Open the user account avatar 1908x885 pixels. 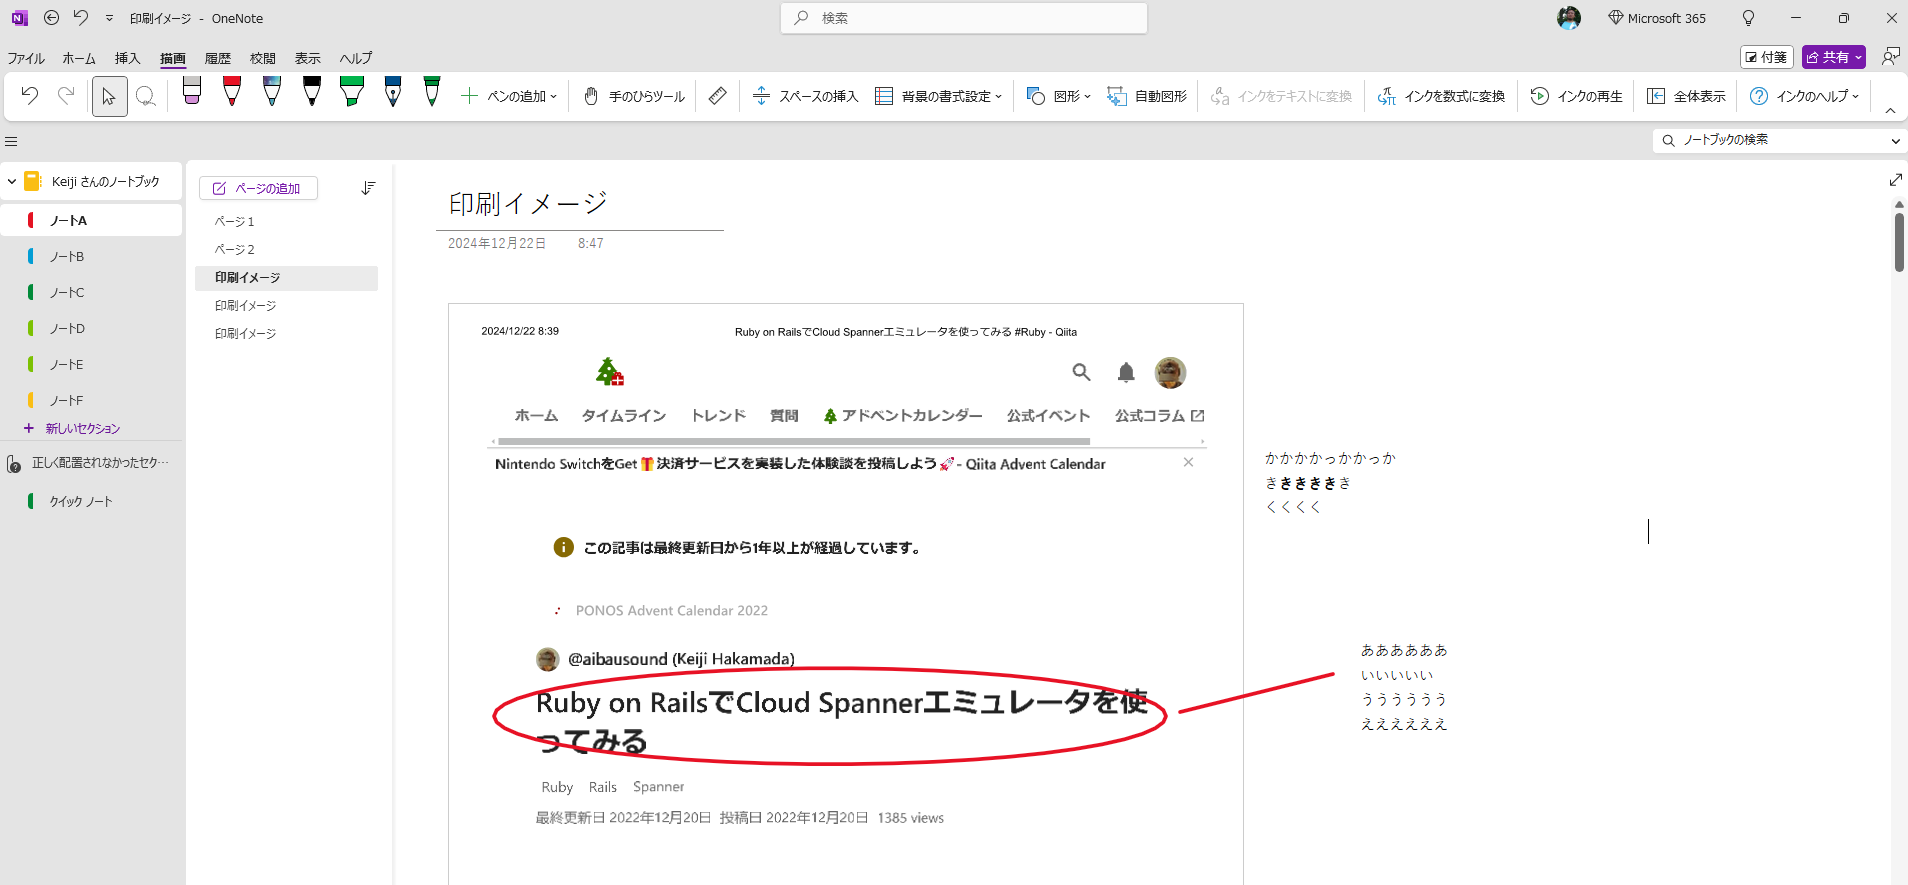click(1569, 18)
